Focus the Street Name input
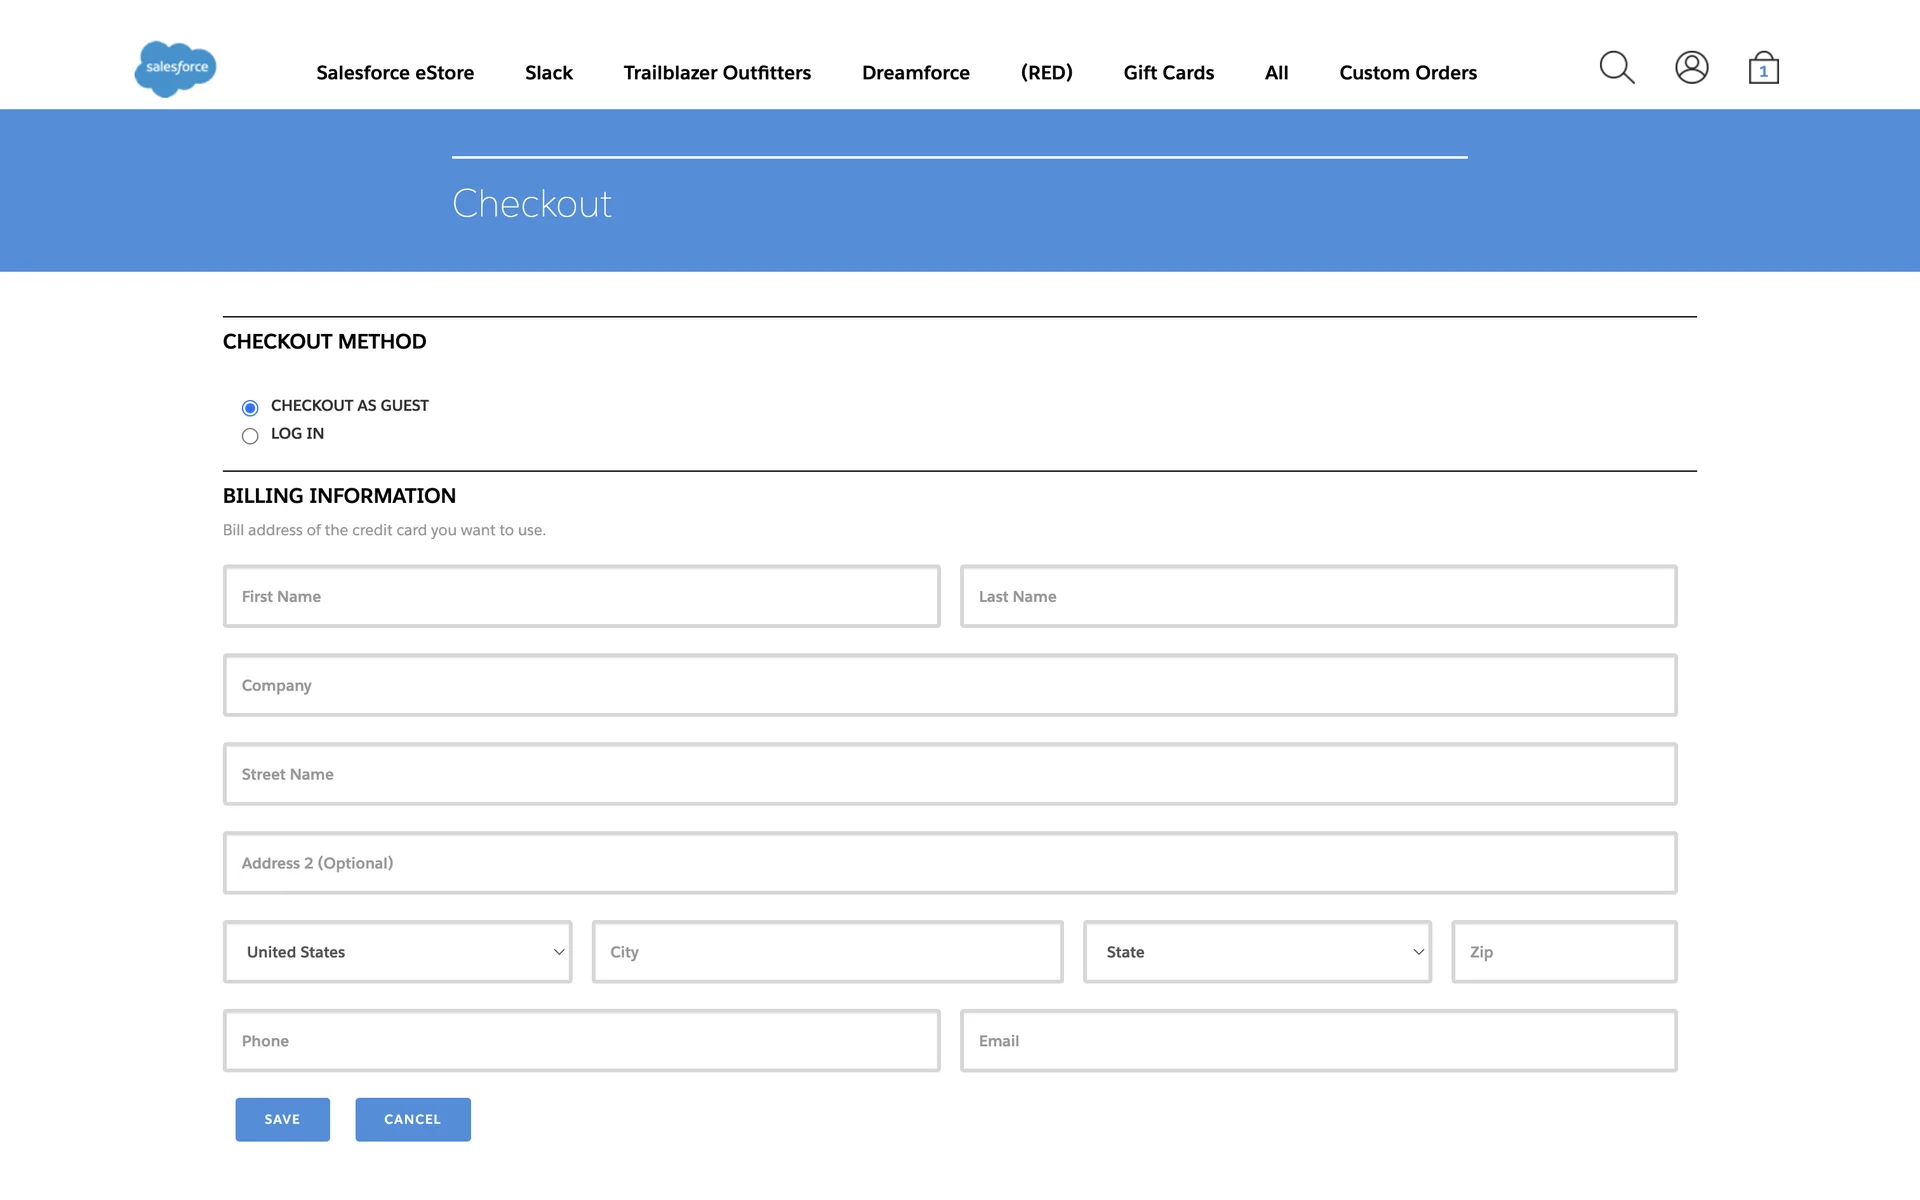This screenshot has width=1920, height=1200. tap(949, 774)
